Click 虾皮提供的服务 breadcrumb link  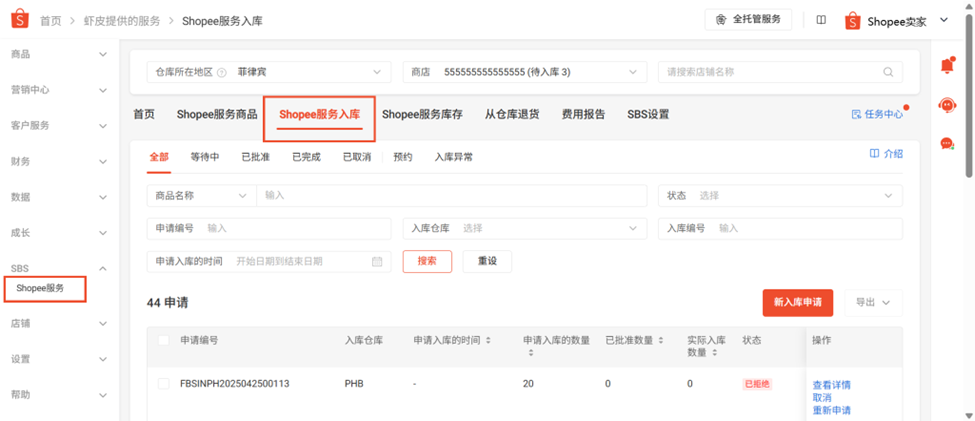click(122, 21)
